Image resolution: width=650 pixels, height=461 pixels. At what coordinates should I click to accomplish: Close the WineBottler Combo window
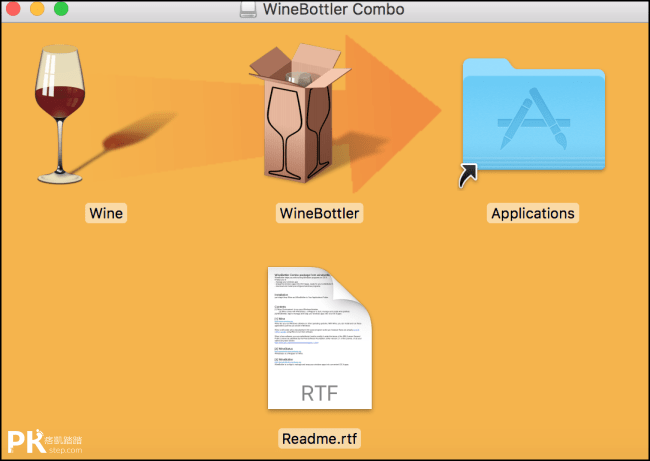pos(13,9)
